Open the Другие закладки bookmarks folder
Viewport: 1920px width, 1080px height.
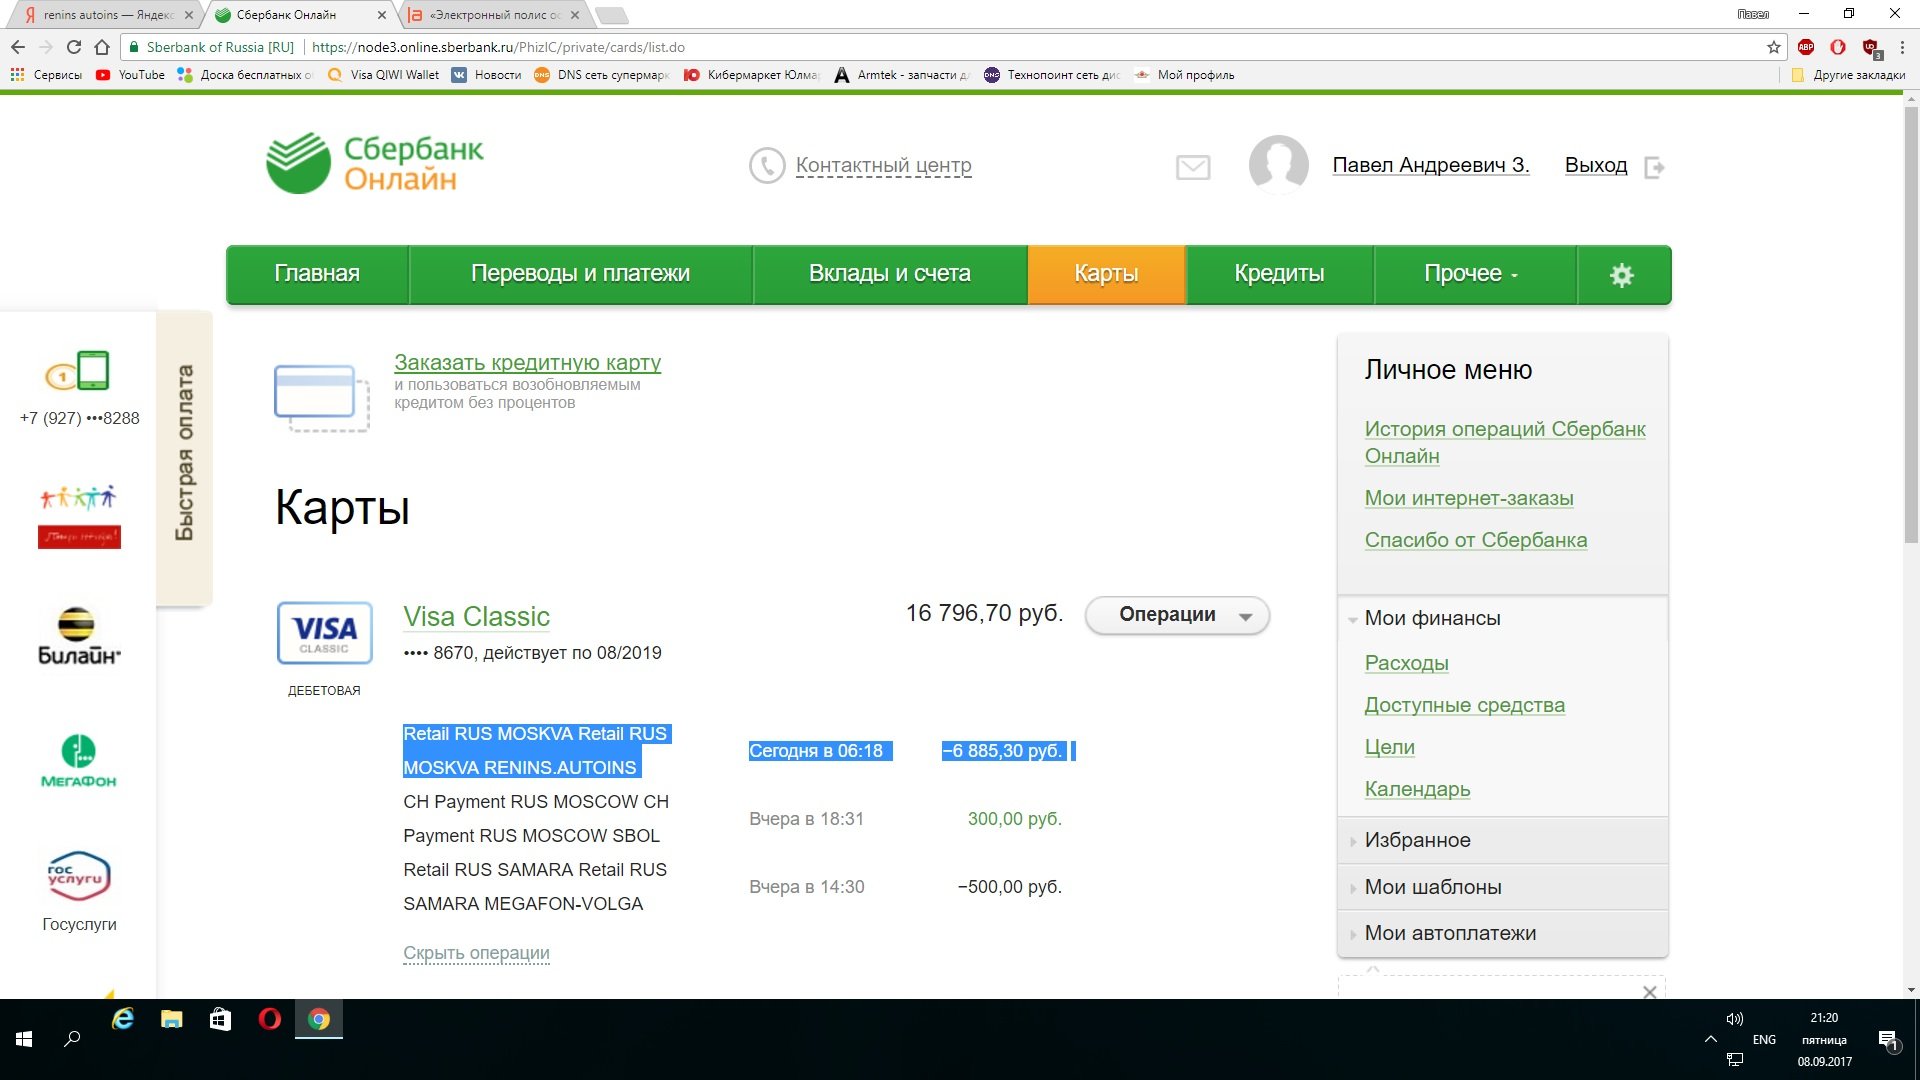[x=1849, y=75]
